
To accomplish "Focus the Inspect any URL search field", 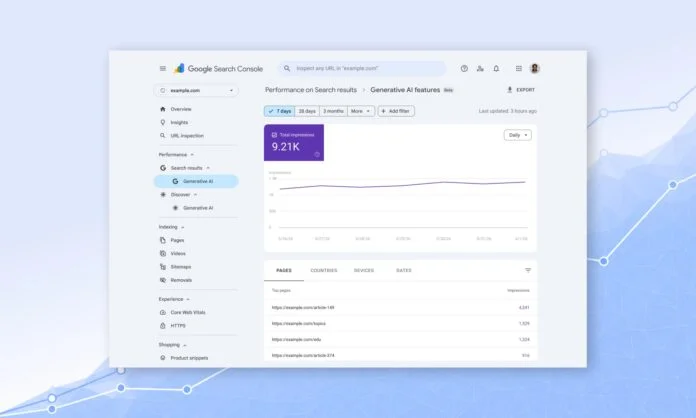I will coord(362,68).
